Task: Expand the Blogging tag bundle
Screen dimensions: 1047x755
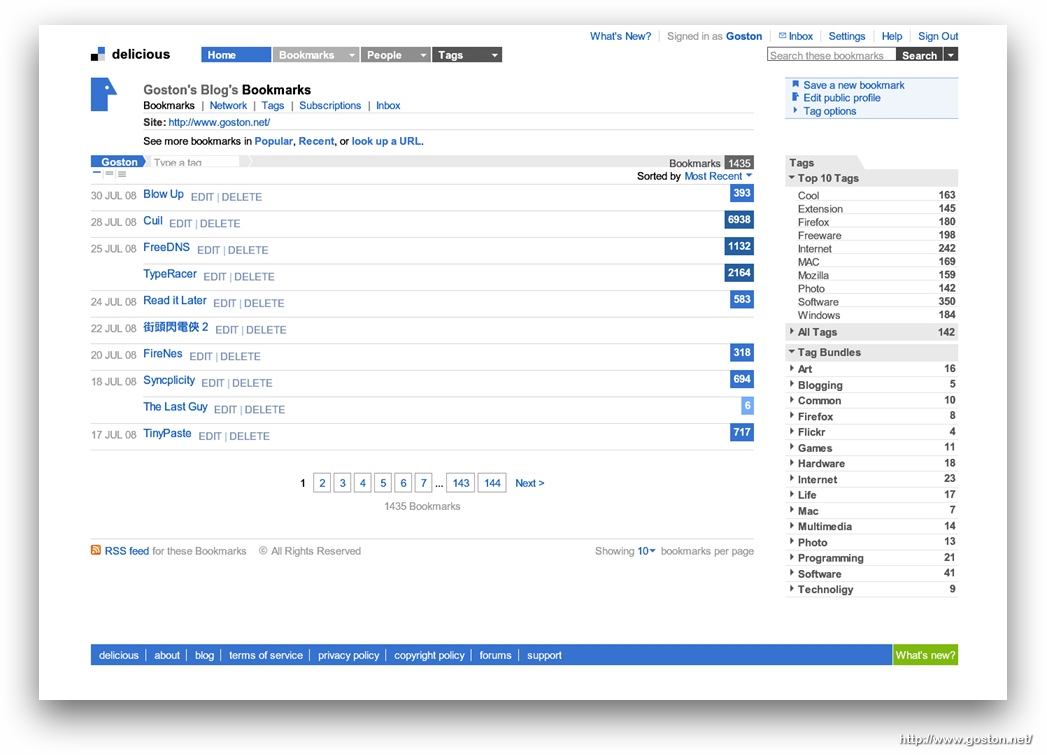Action: pos(792,384)
